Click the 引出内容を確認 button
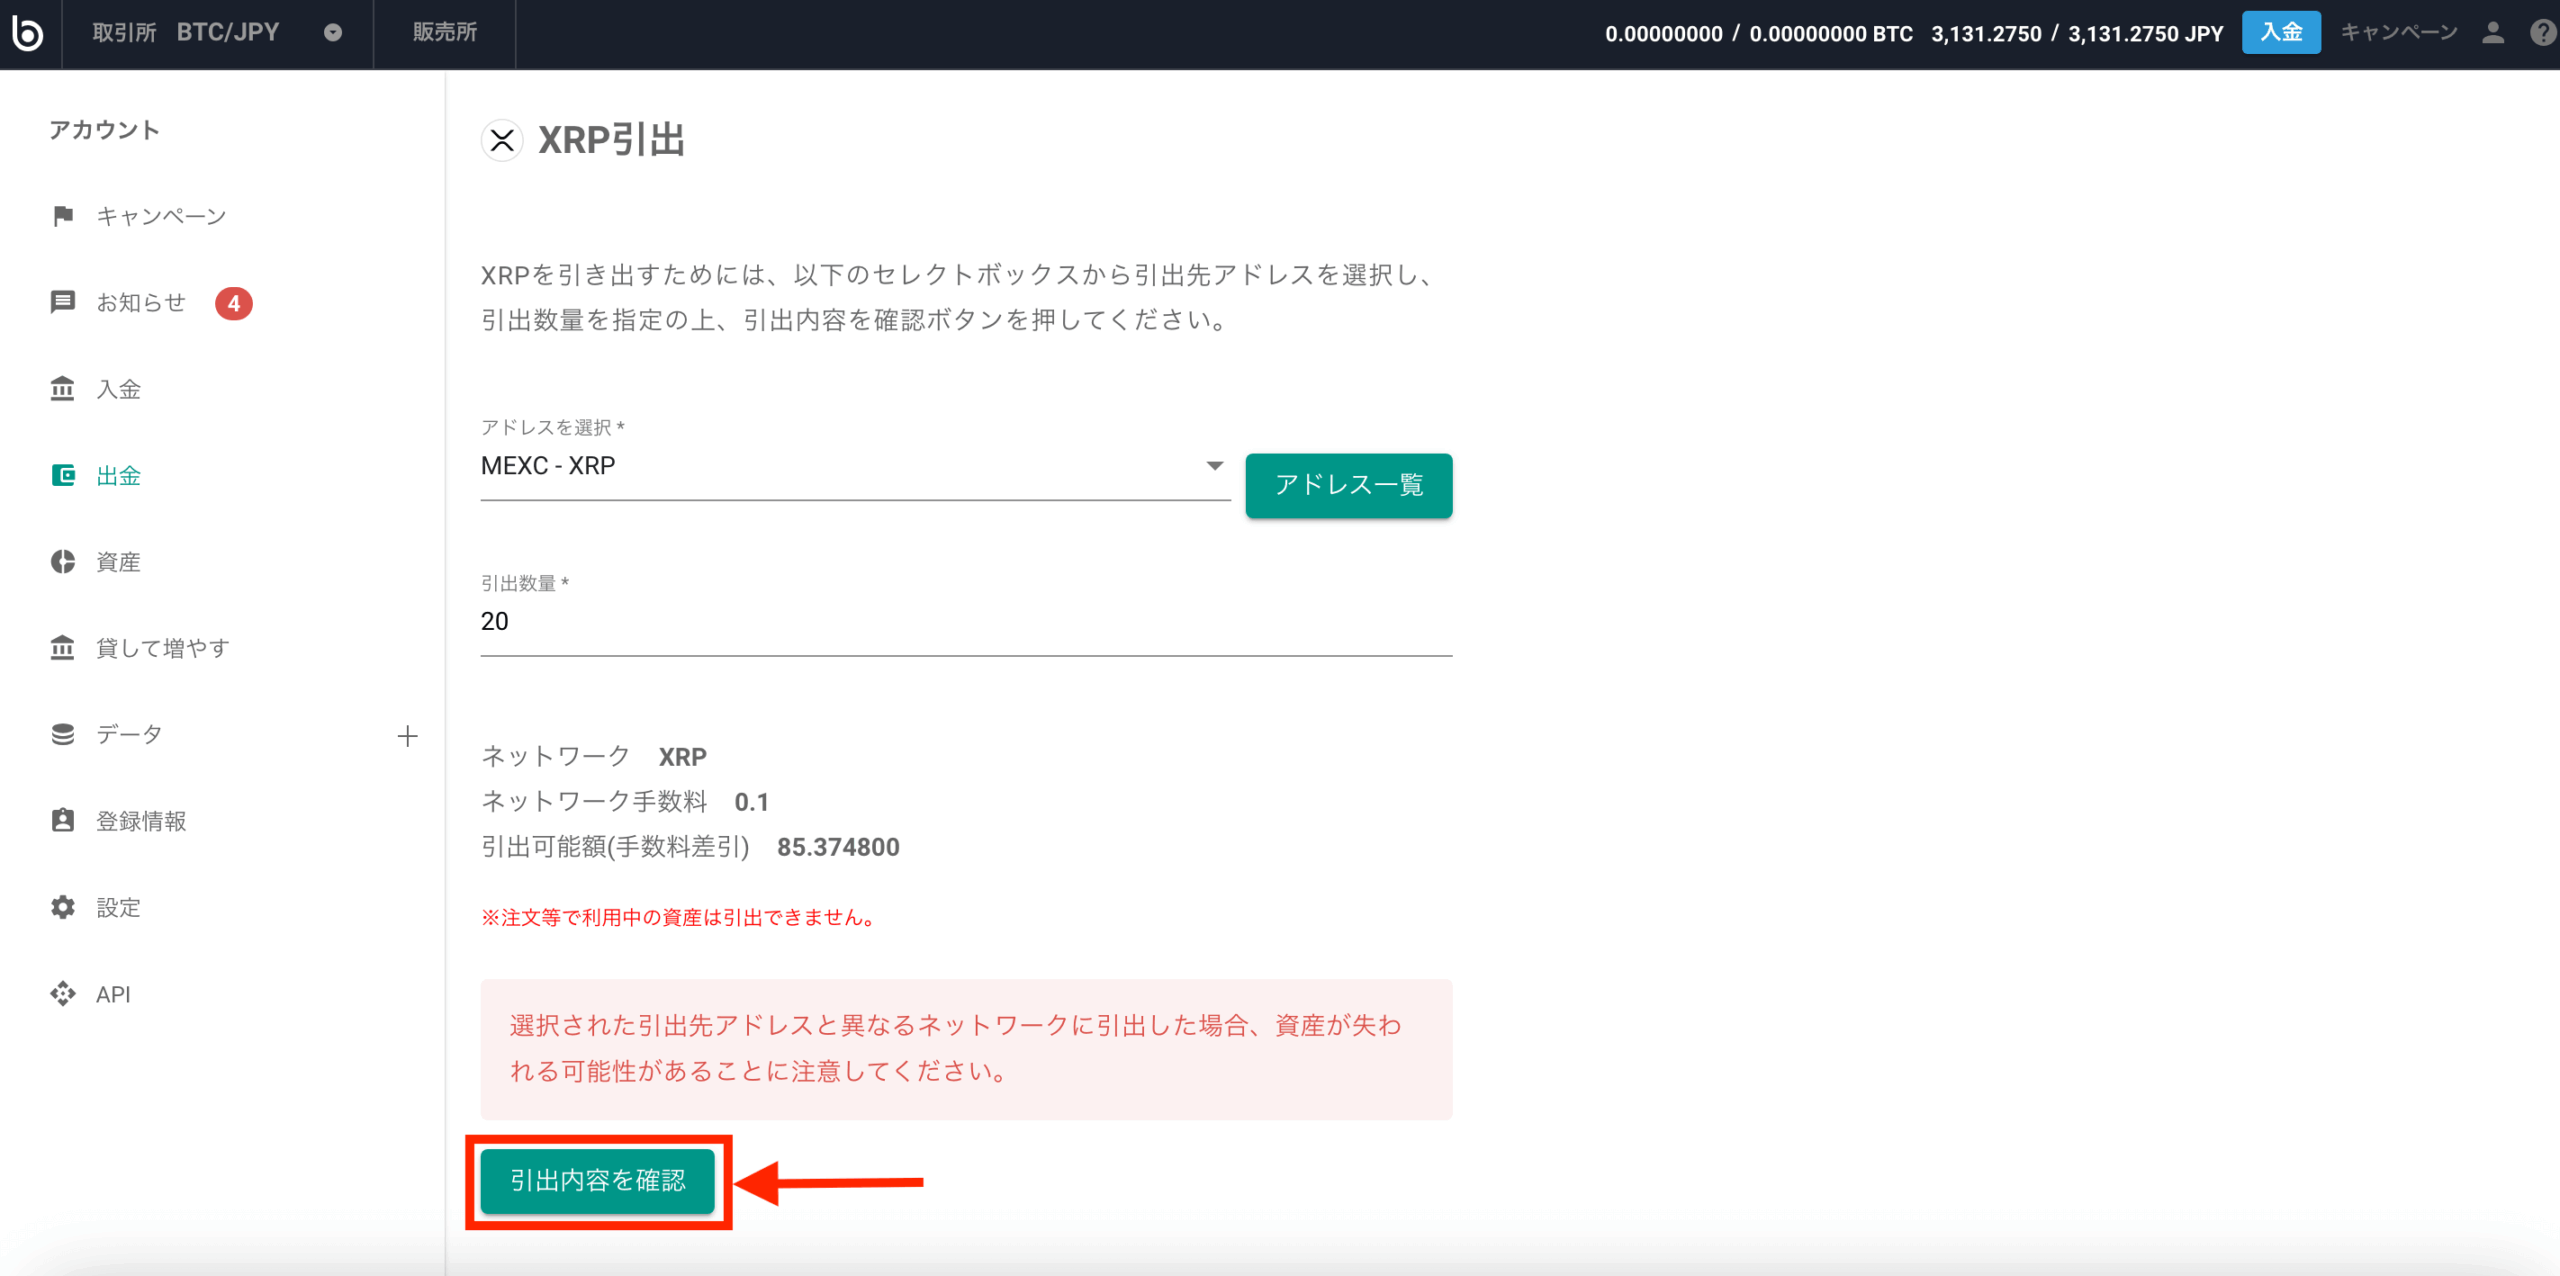The height and width of the screenshot is (1276, 2560). [x=598, y=1181]
